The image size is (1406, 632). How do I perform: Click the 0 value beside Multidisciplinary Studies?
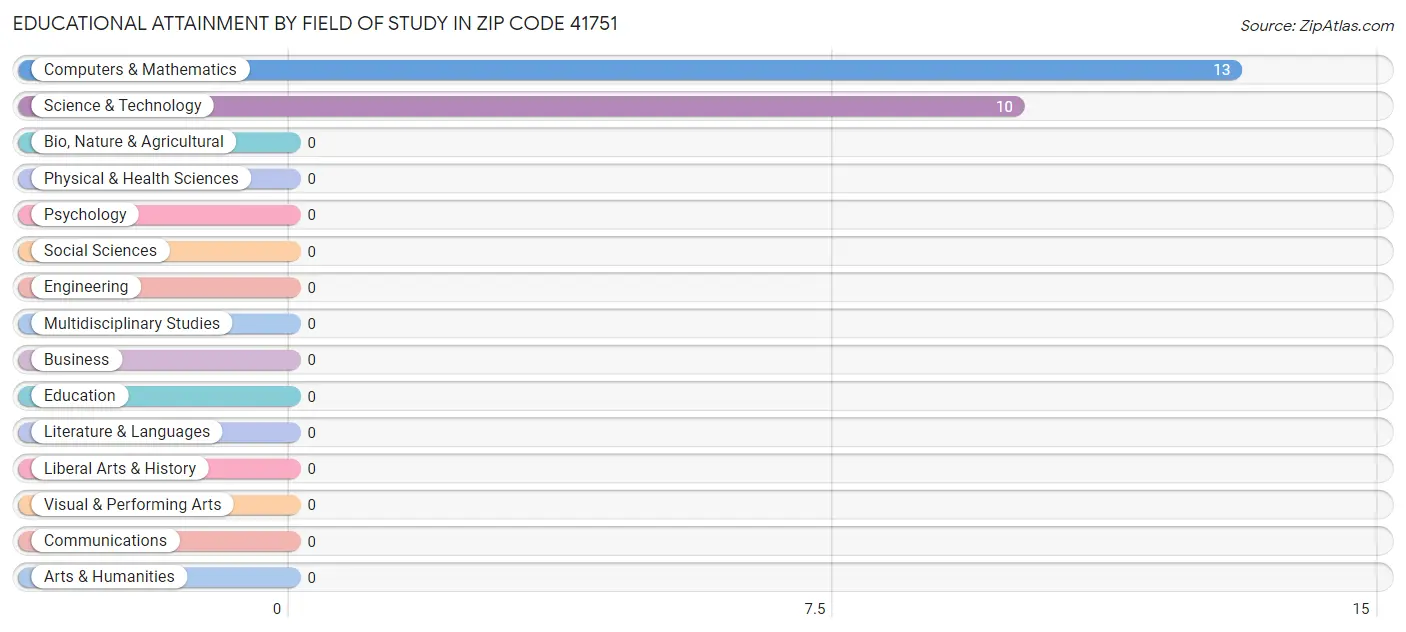point(312,324)
